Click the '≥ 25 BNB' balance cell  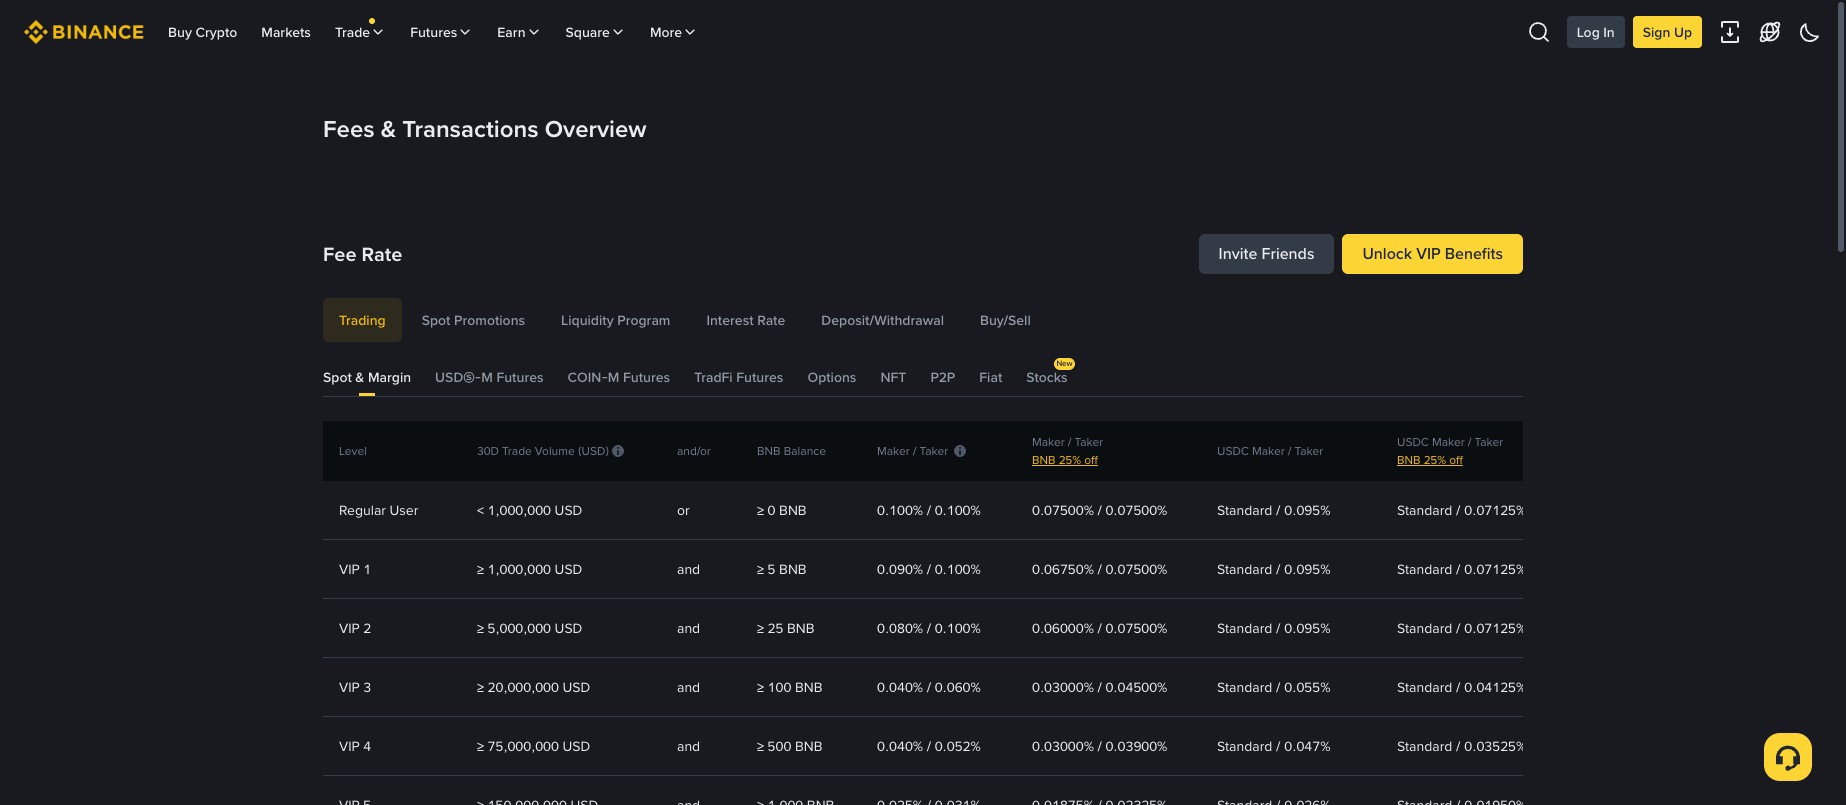coord(785,628)
